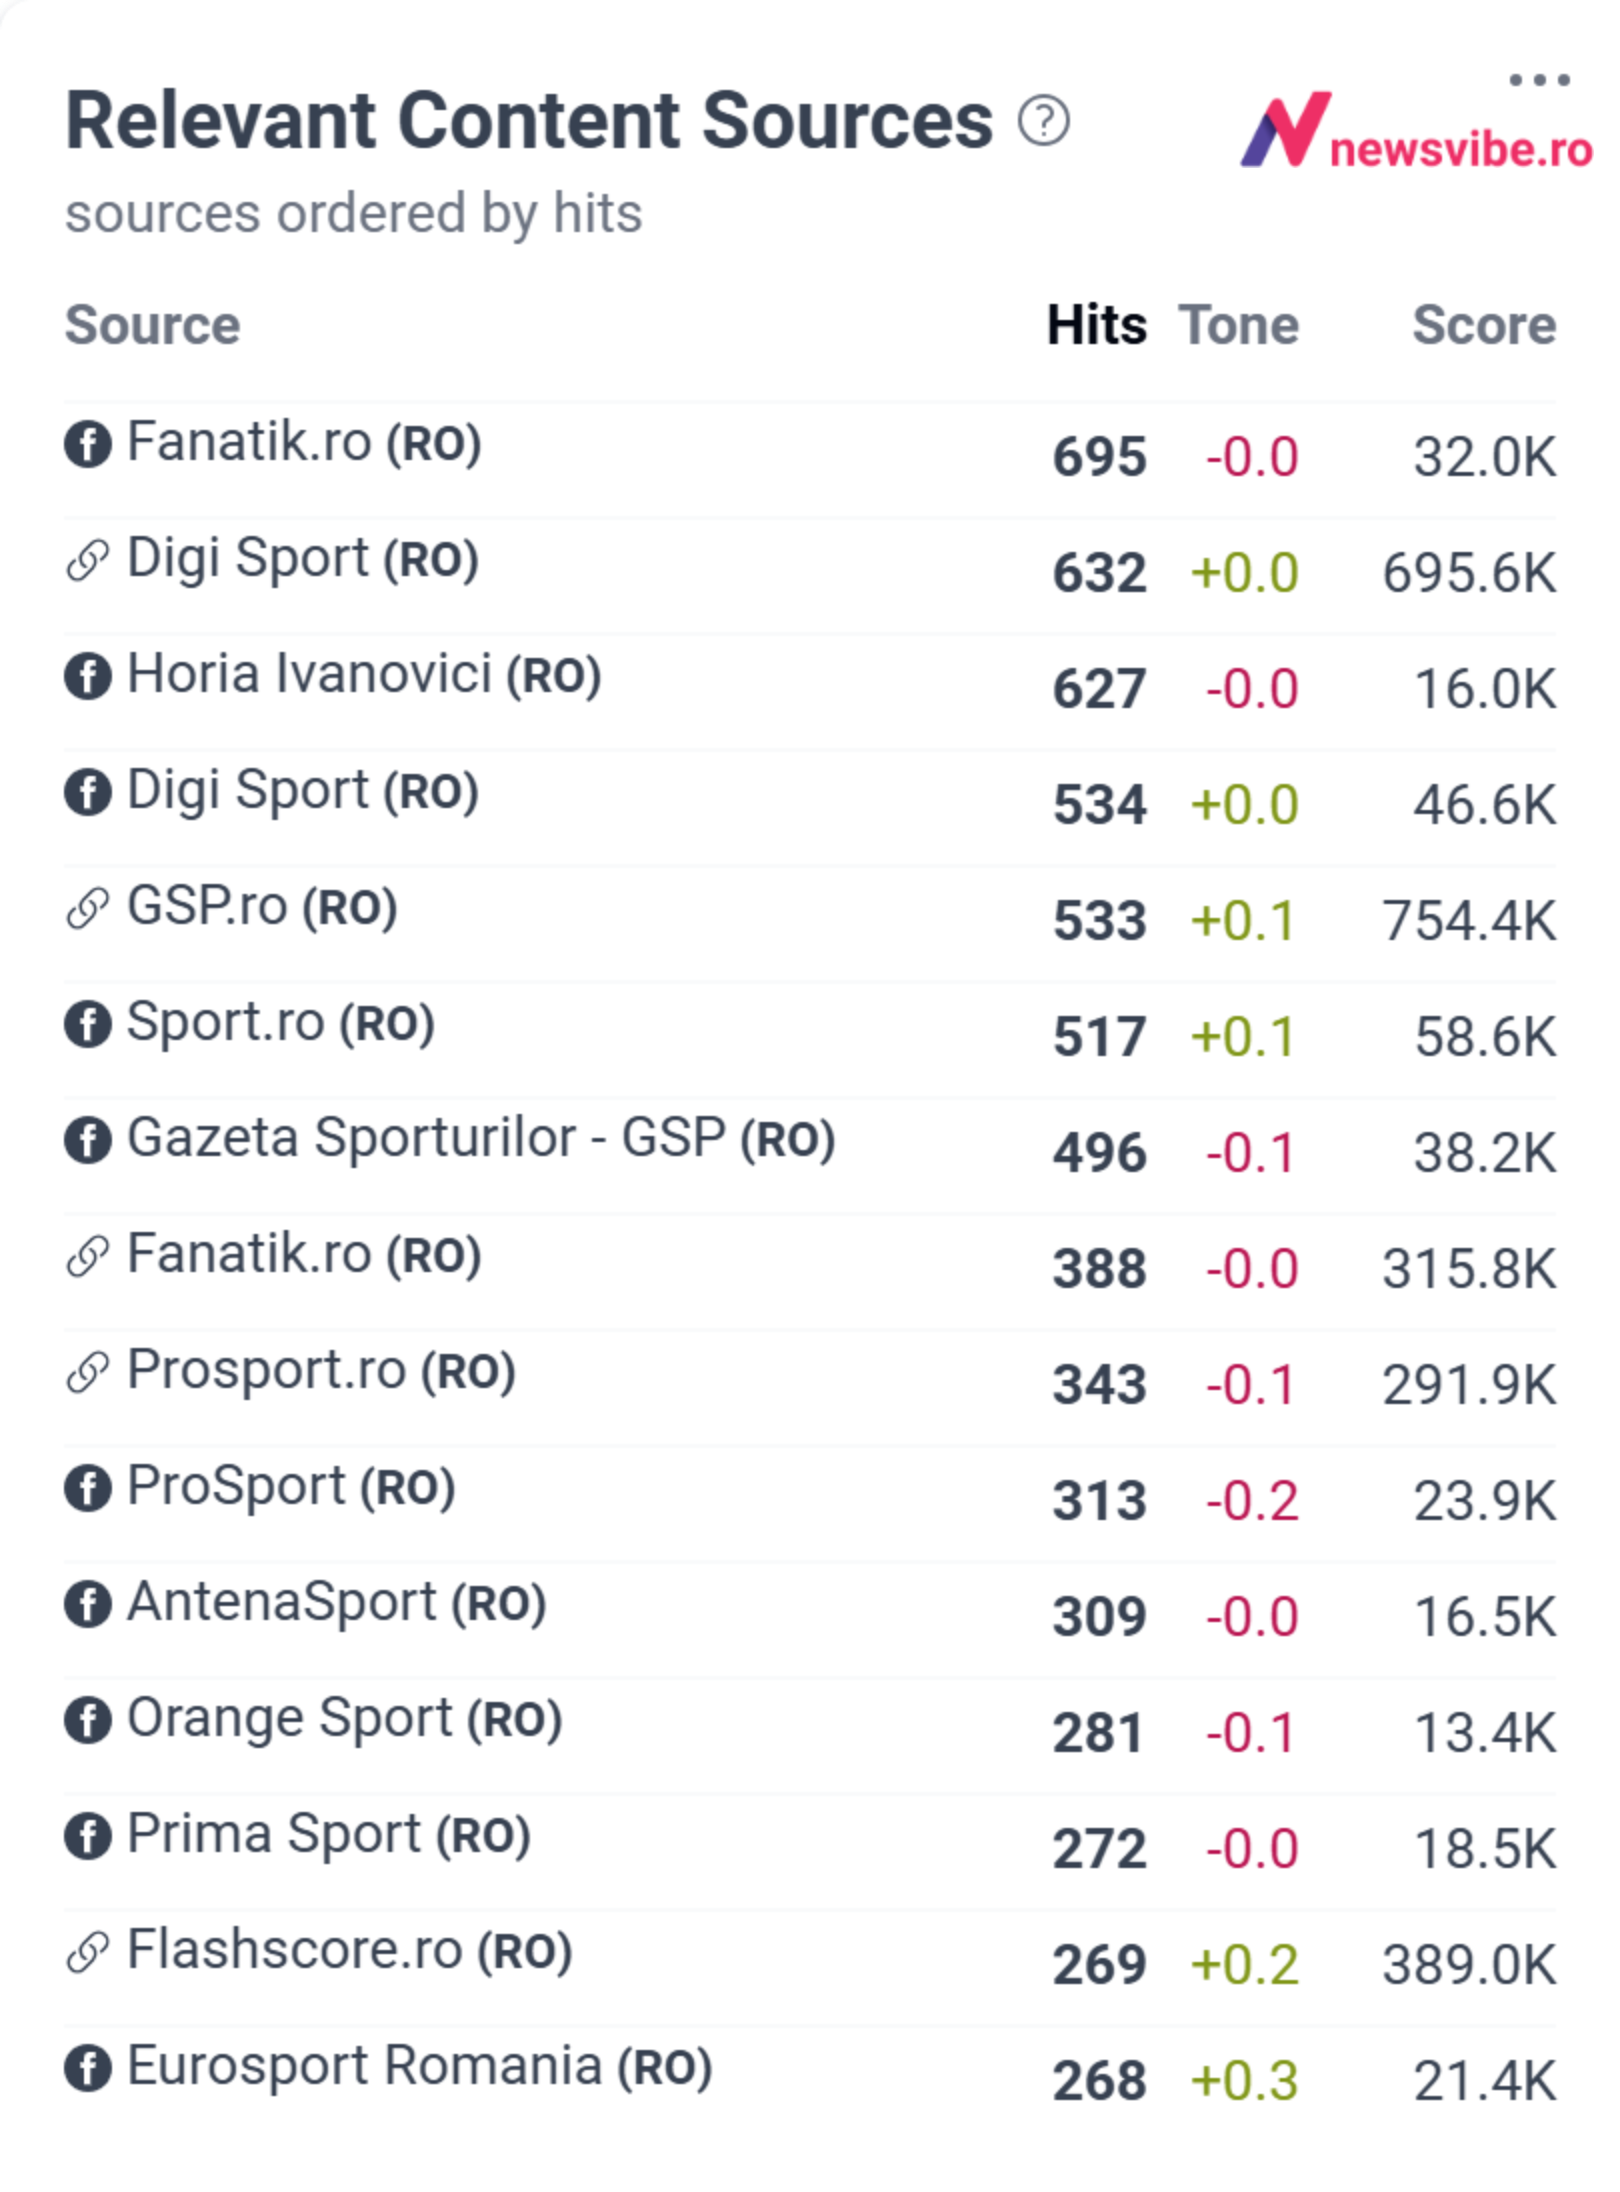Sort by the Source column header
Screen dimensions: 1620x2192
point(153,325)
